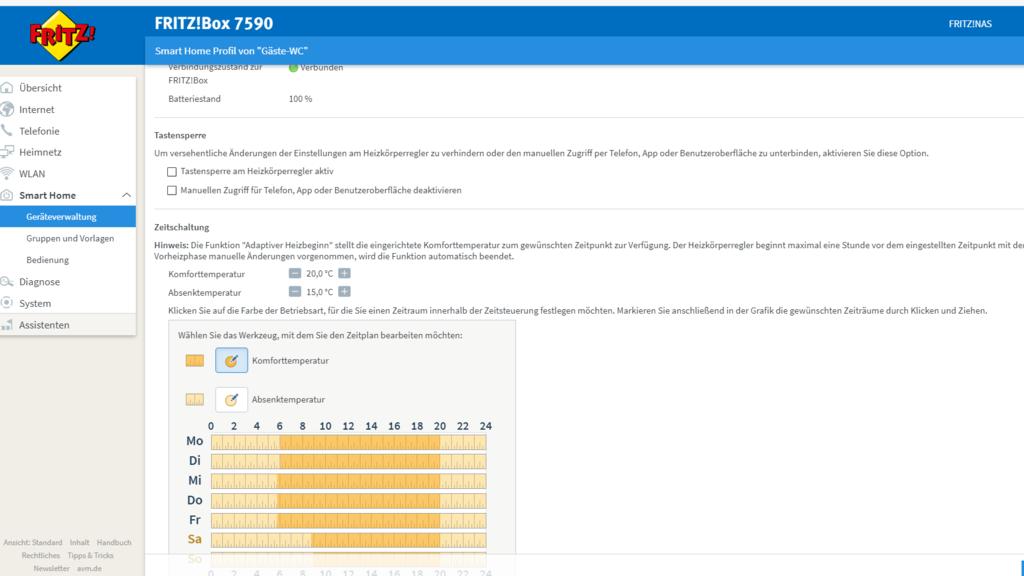Open Newsletter footer link
Screen dimensions: 1024x576
point(51,569)
